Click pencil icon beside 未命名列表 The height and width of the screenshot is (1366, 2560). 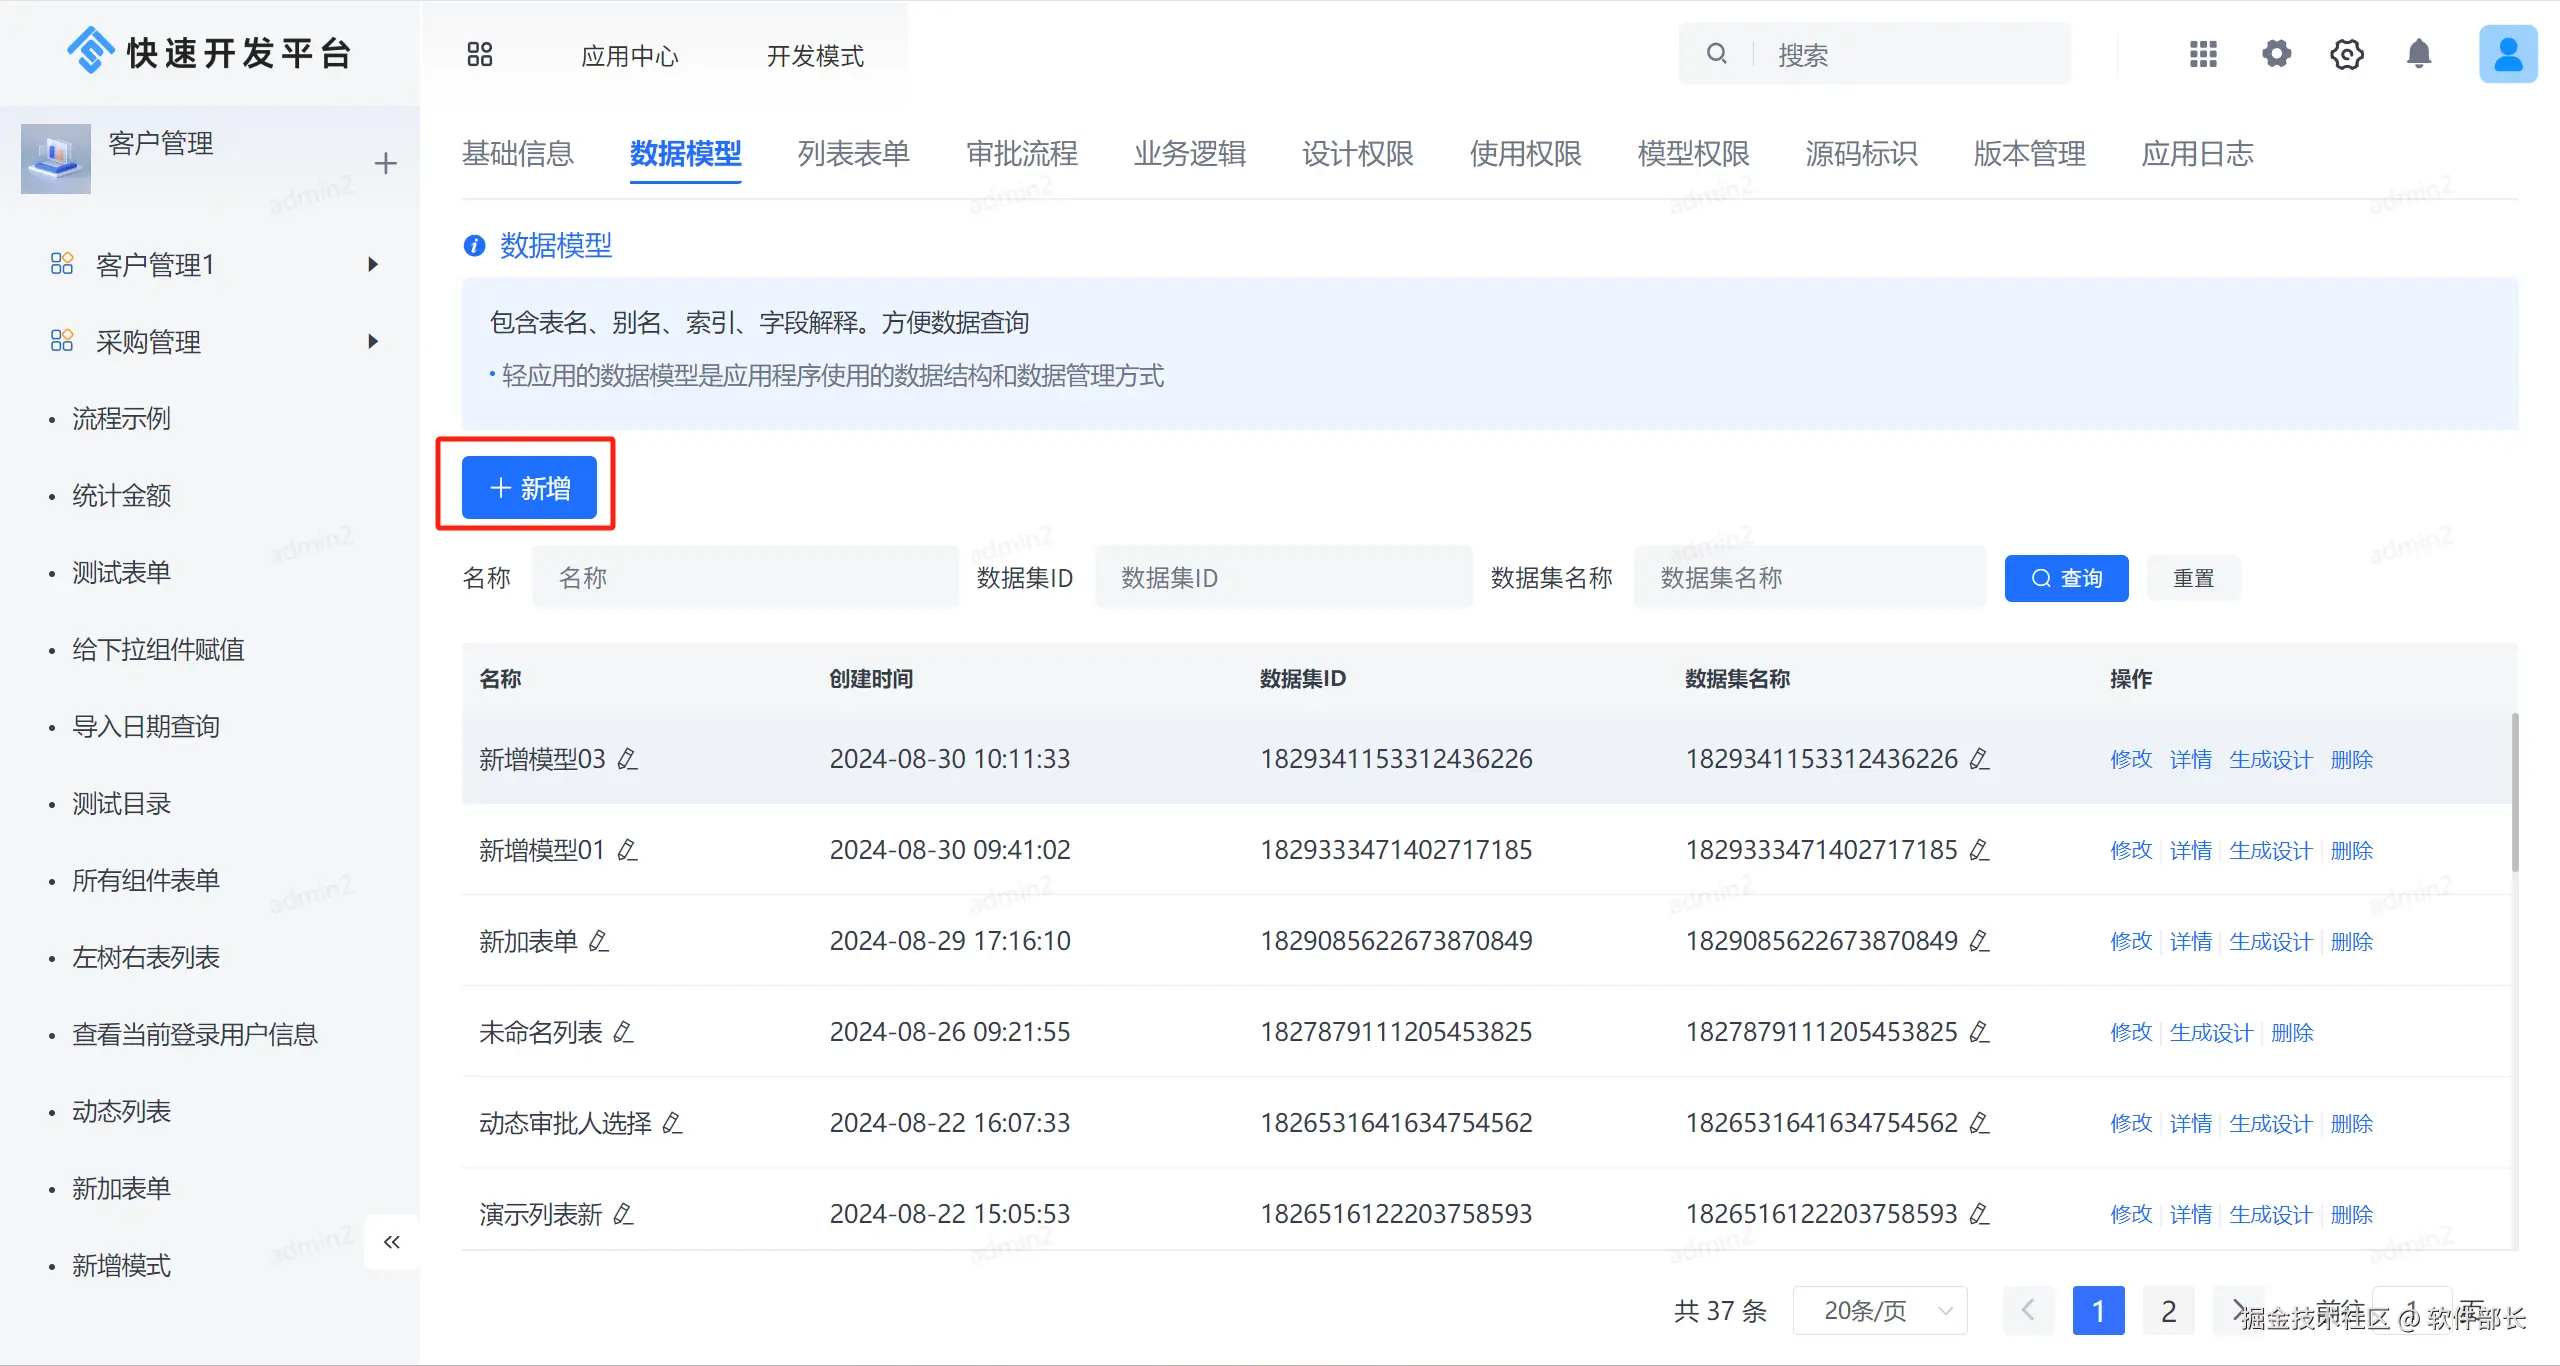(623, 1032)
